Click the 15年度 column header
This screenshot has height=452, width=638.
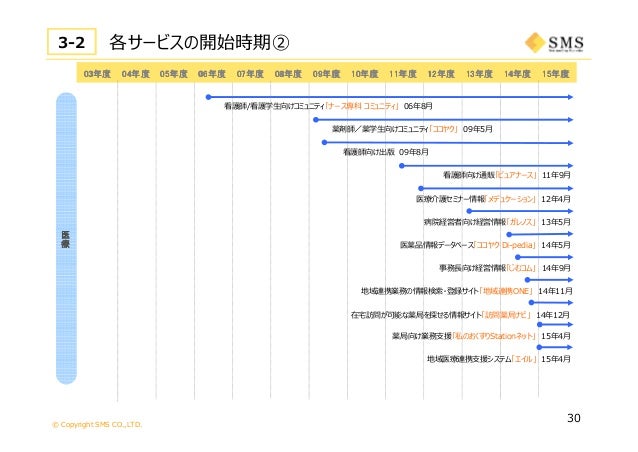(x=555, y=74)
